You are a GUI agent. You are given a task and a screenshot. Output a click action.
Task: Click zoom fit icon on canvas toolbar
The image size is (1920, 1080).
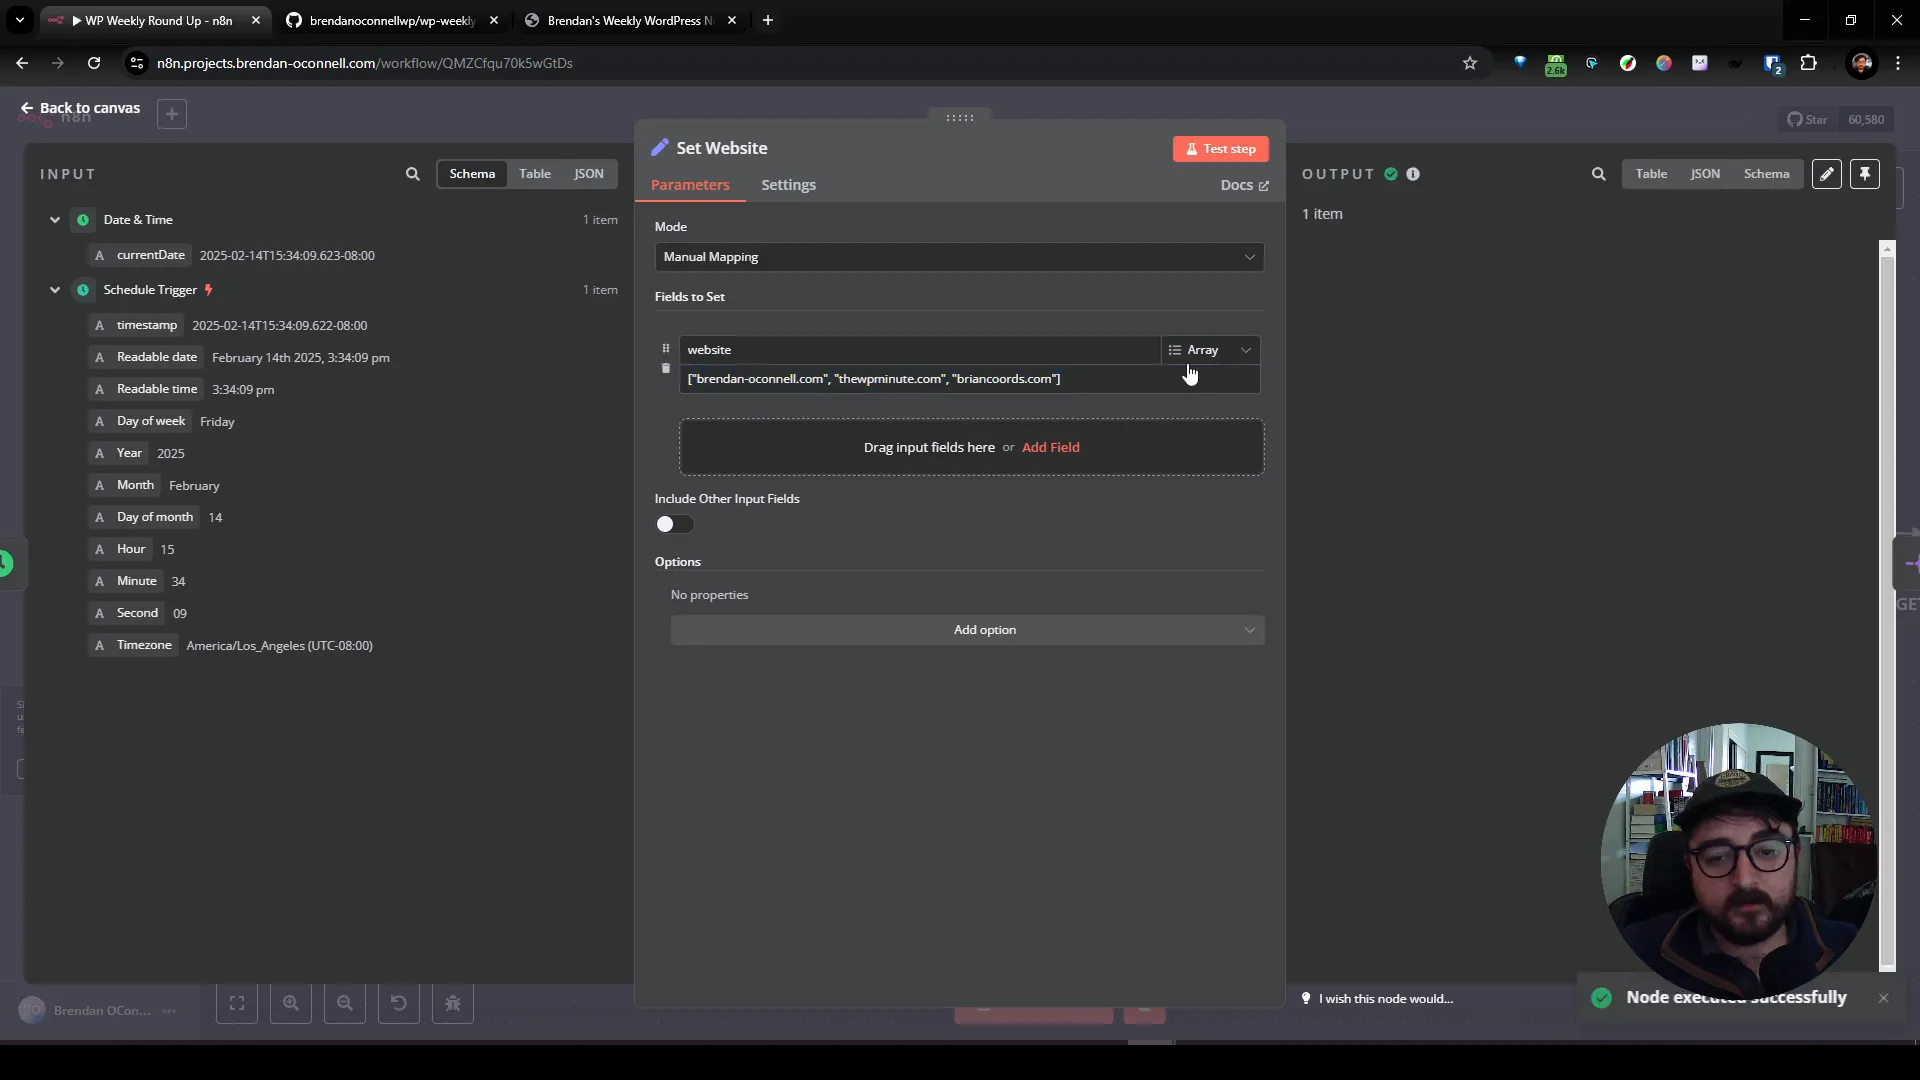click(x=237, y=1002)
